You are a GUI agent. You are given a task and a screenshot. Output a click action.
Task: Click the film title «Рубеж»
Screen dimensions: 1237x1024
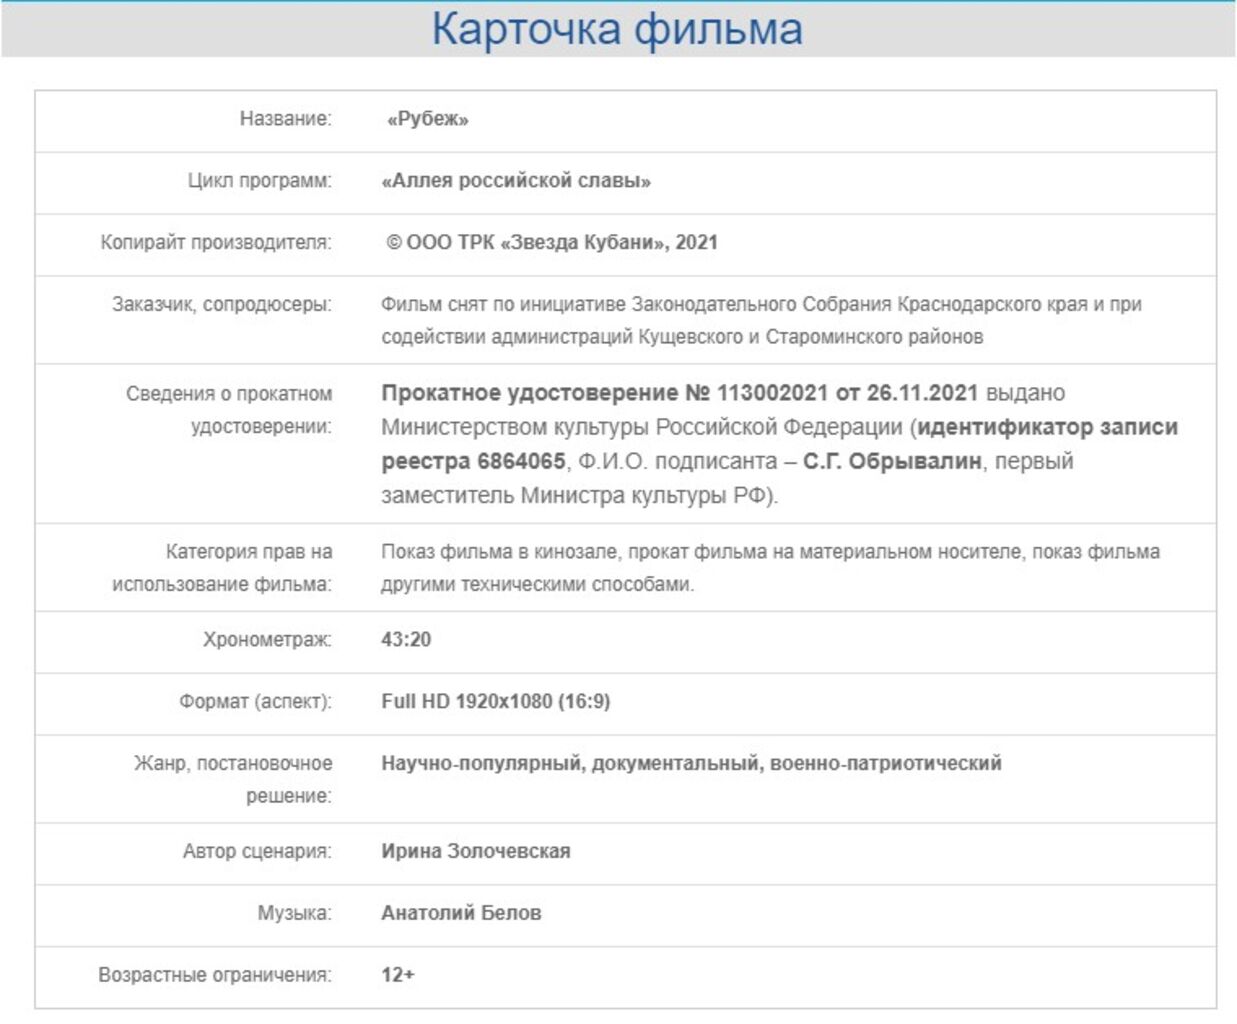(x=427, y=119)
